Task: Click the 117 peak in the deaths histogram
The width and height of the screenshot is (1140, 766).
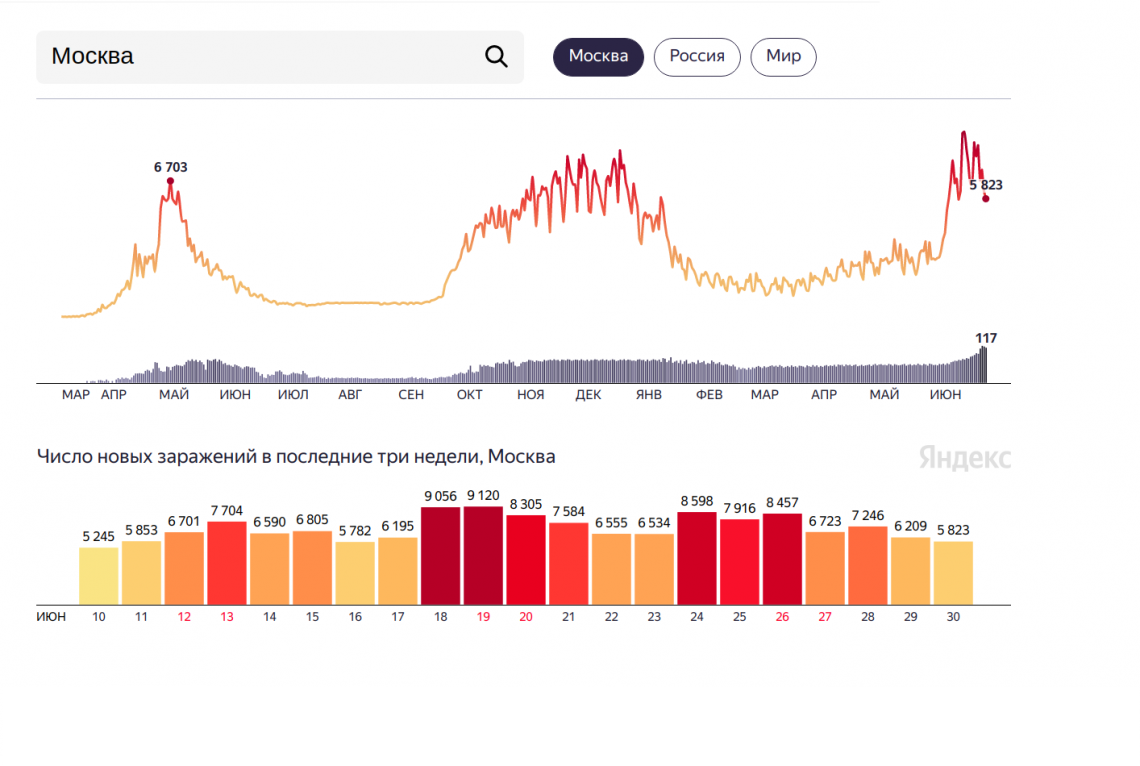Action: coord(984,364)
